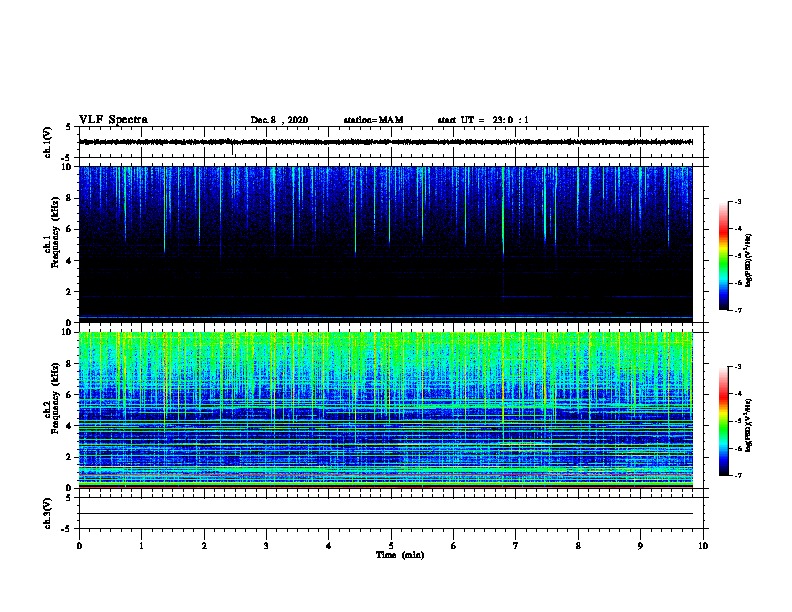Viewport: 792px width, 612px height.
Task: Click the "-7" label on ch.2 color bar
Action: (x=737, y=475)
